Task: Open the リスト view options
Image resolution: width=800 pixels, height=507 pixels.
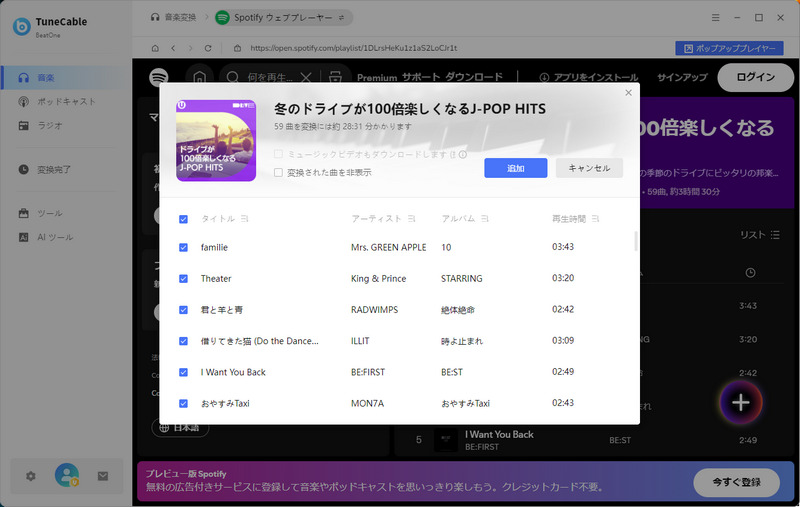Action: point(760,235)
